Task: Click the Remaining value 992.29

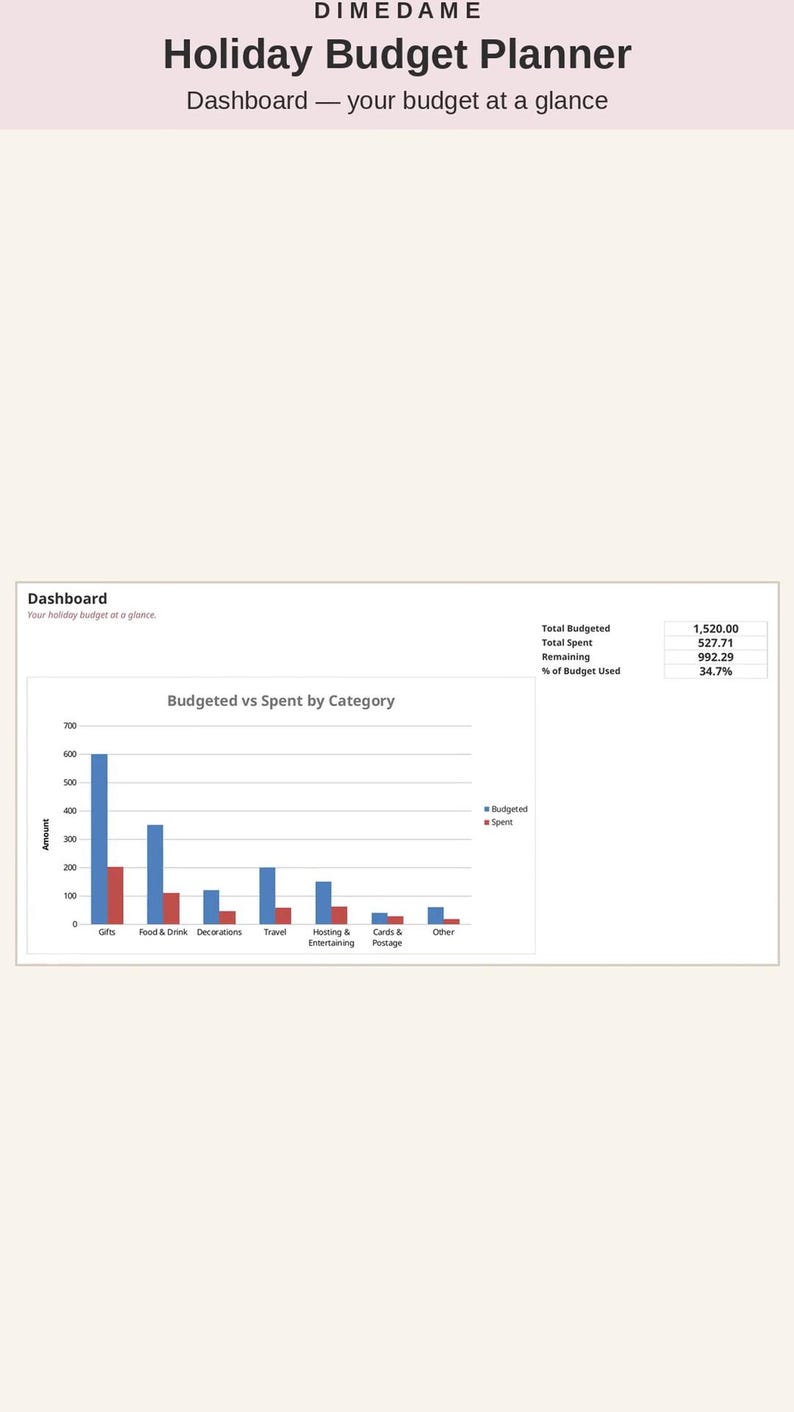Action: click(715, 657)
